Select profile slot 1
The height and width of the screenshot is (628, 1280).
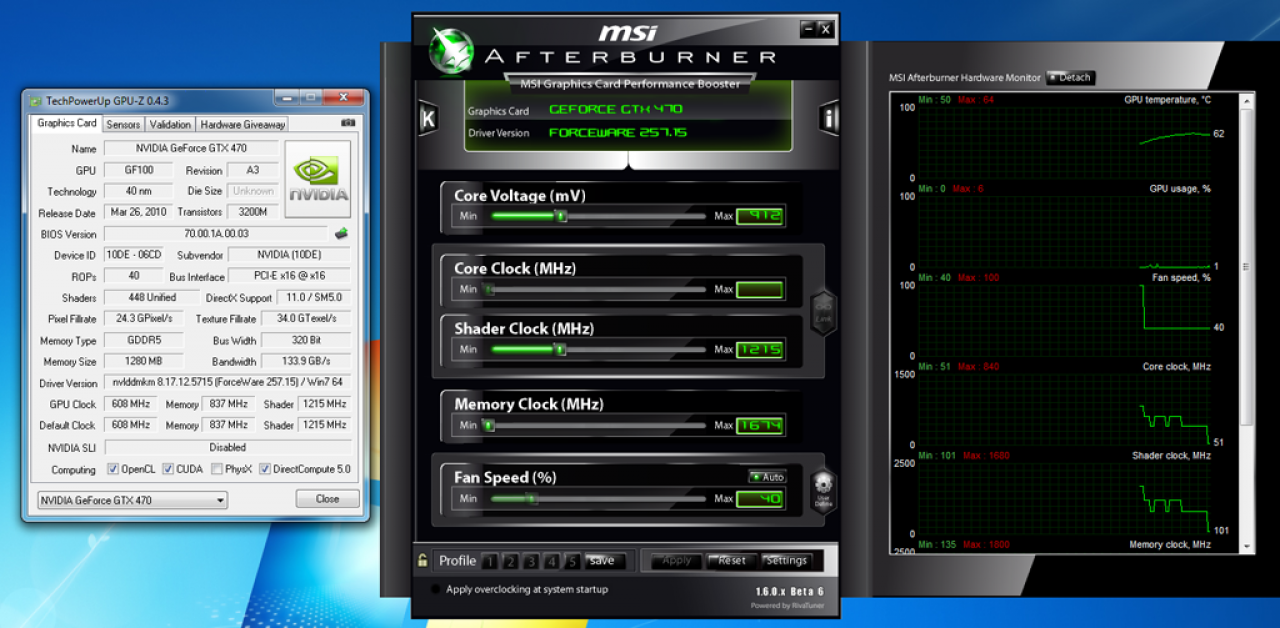489,561
